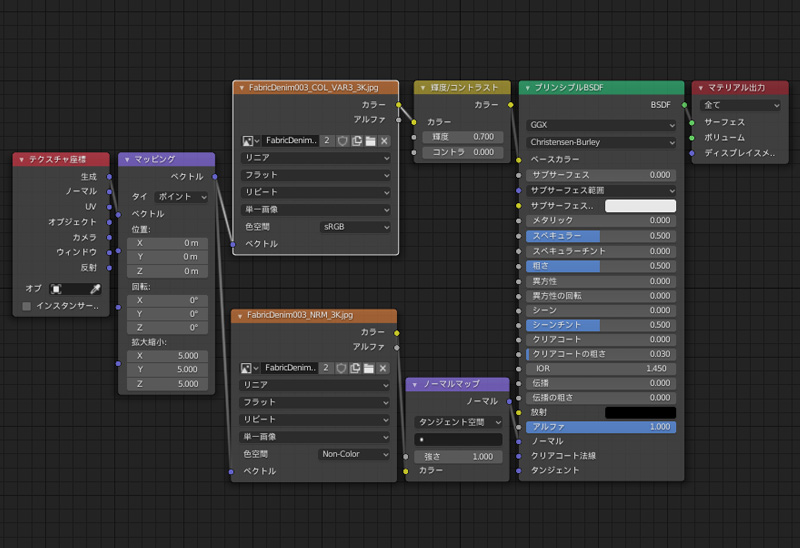The image size is (800, 548).
Task: Open タンジェント空間 dropdown in Normal Map node
Action: [x=458, y=422]
